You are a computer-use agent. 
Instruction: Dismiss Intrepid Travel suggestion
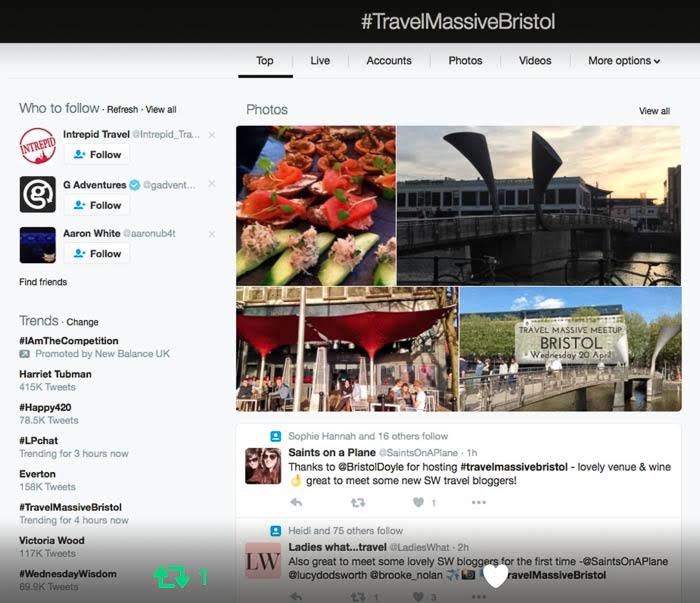tap(212, 135)
